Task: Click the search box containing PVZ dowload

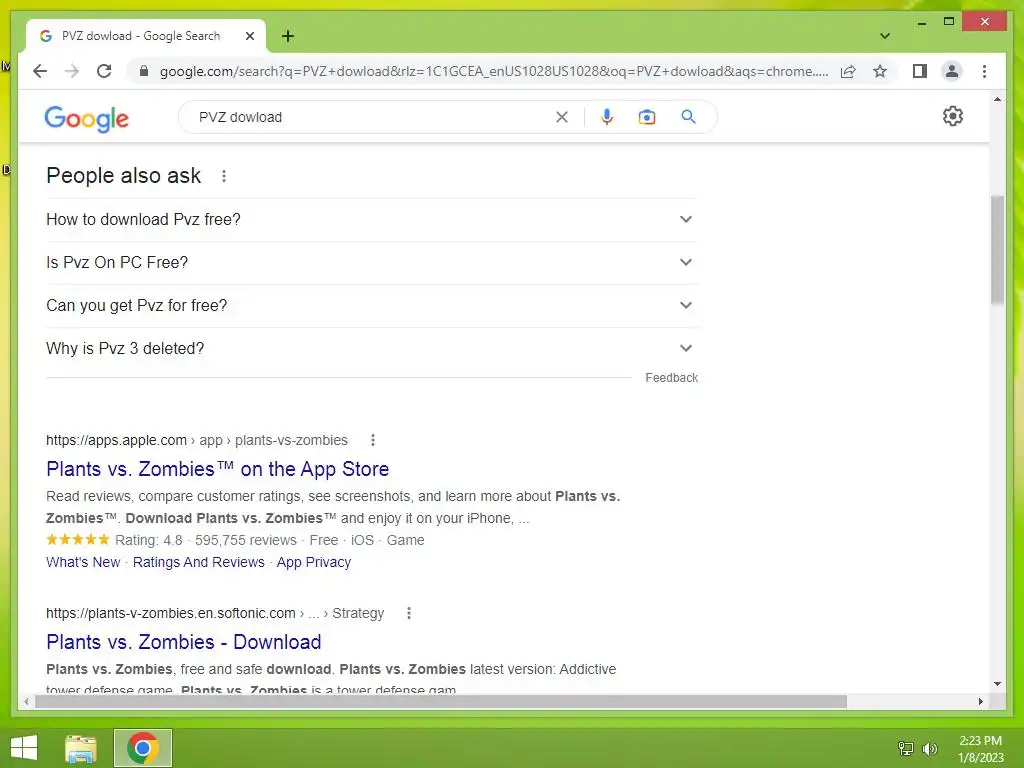Action: (372, 117)
